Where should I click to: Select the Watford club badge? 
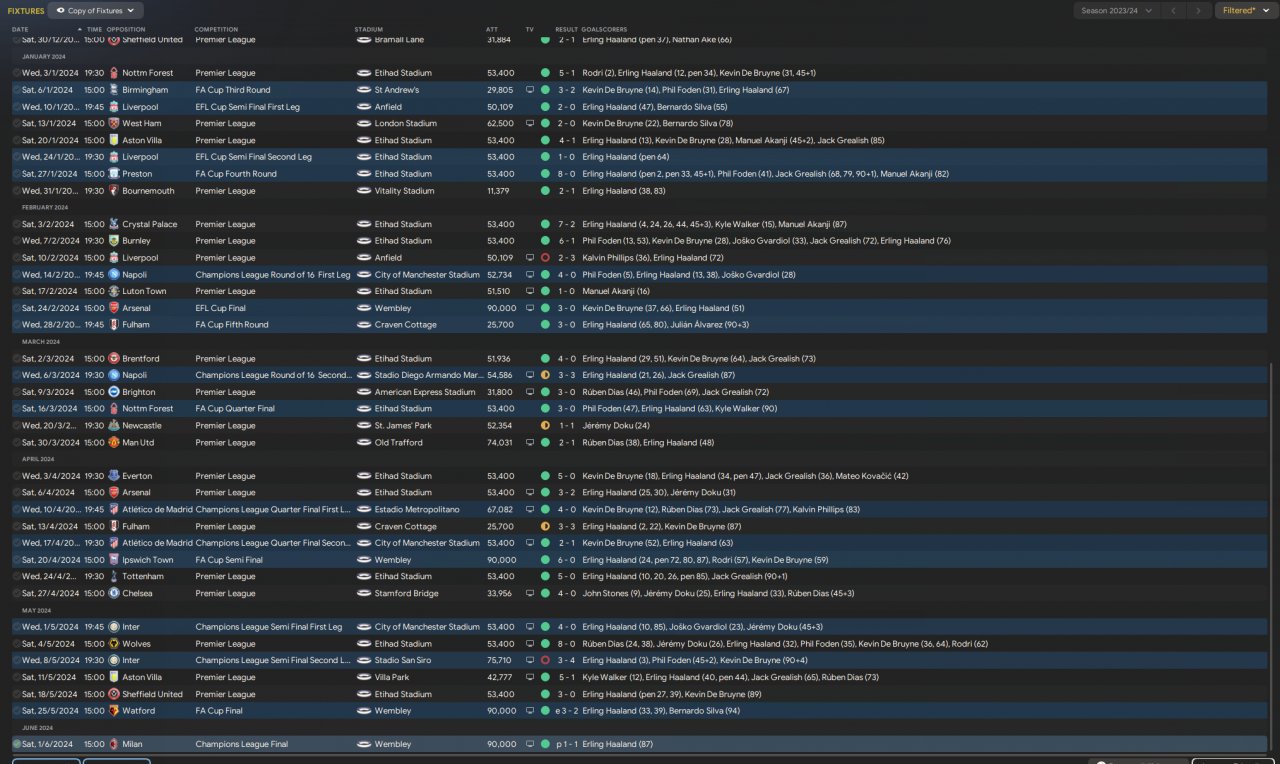(114, 711)
